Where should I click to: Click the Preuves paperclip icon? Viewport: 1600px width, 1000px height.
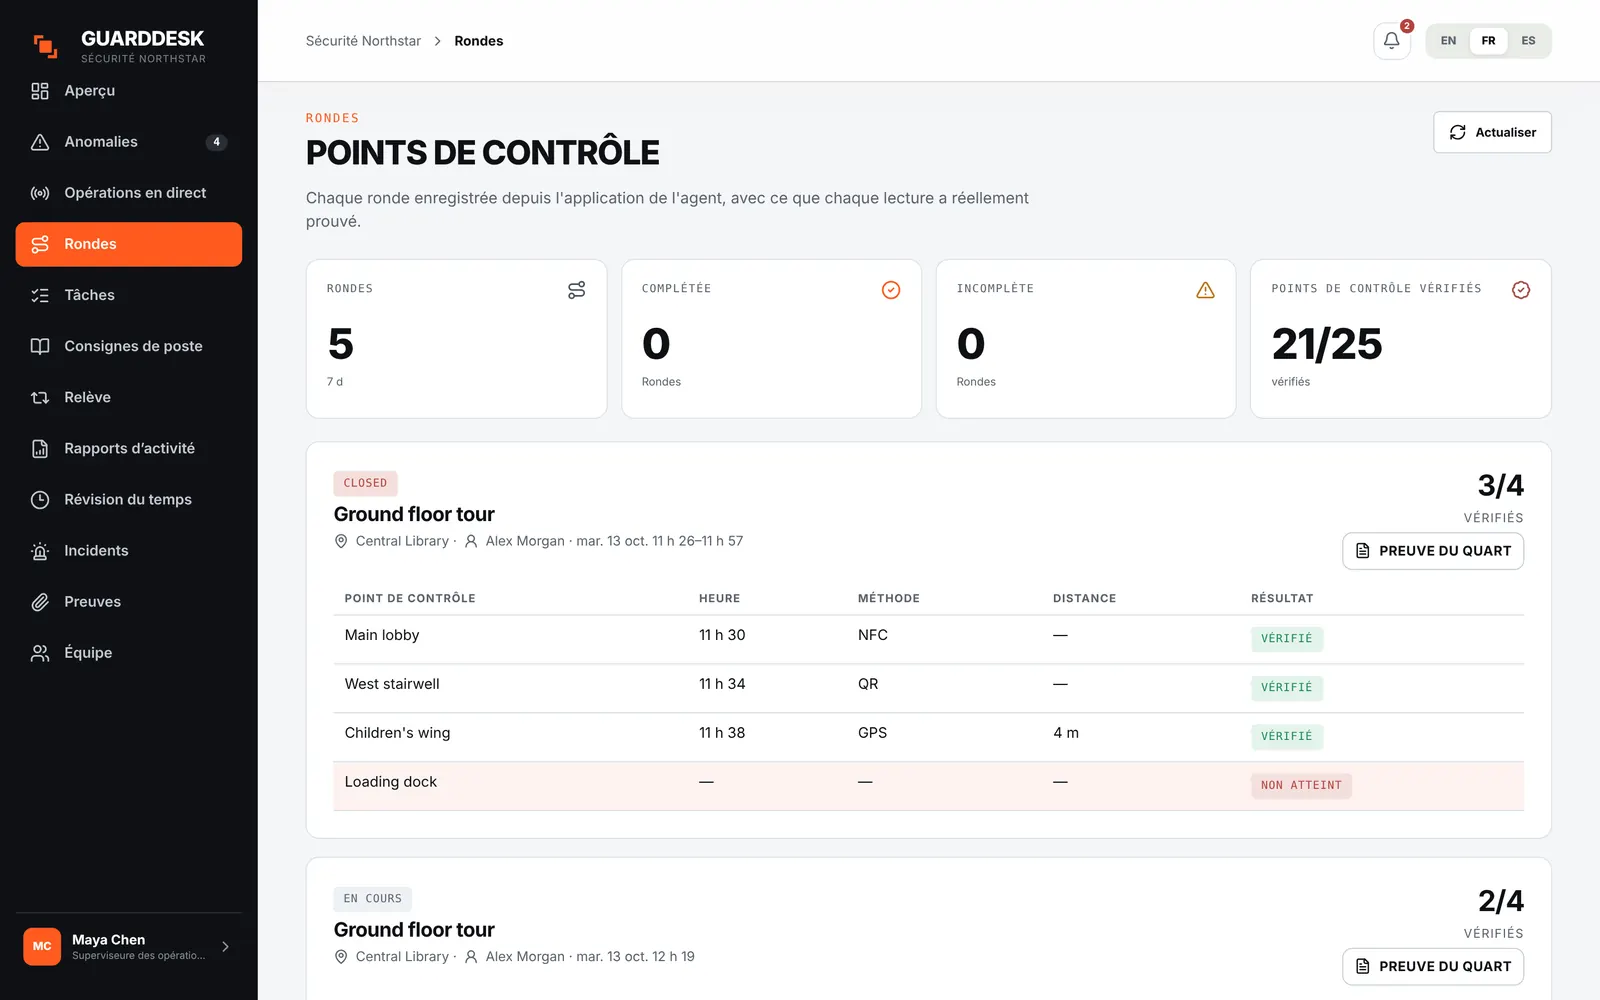(x=40, y=602)
